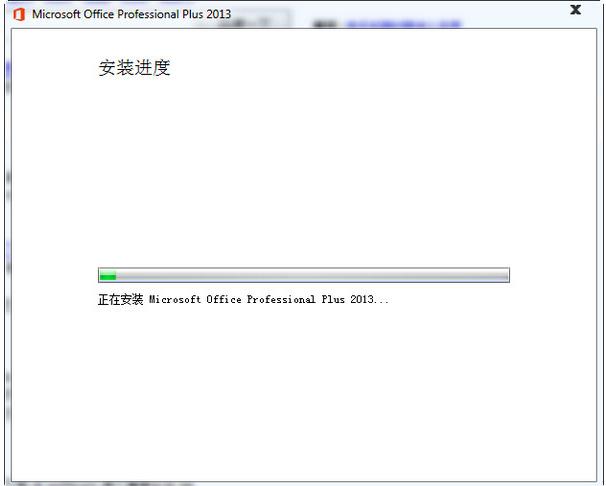Click the word Professional in the title bar
Screen dimensions: 606x486
tap(148, 14)
